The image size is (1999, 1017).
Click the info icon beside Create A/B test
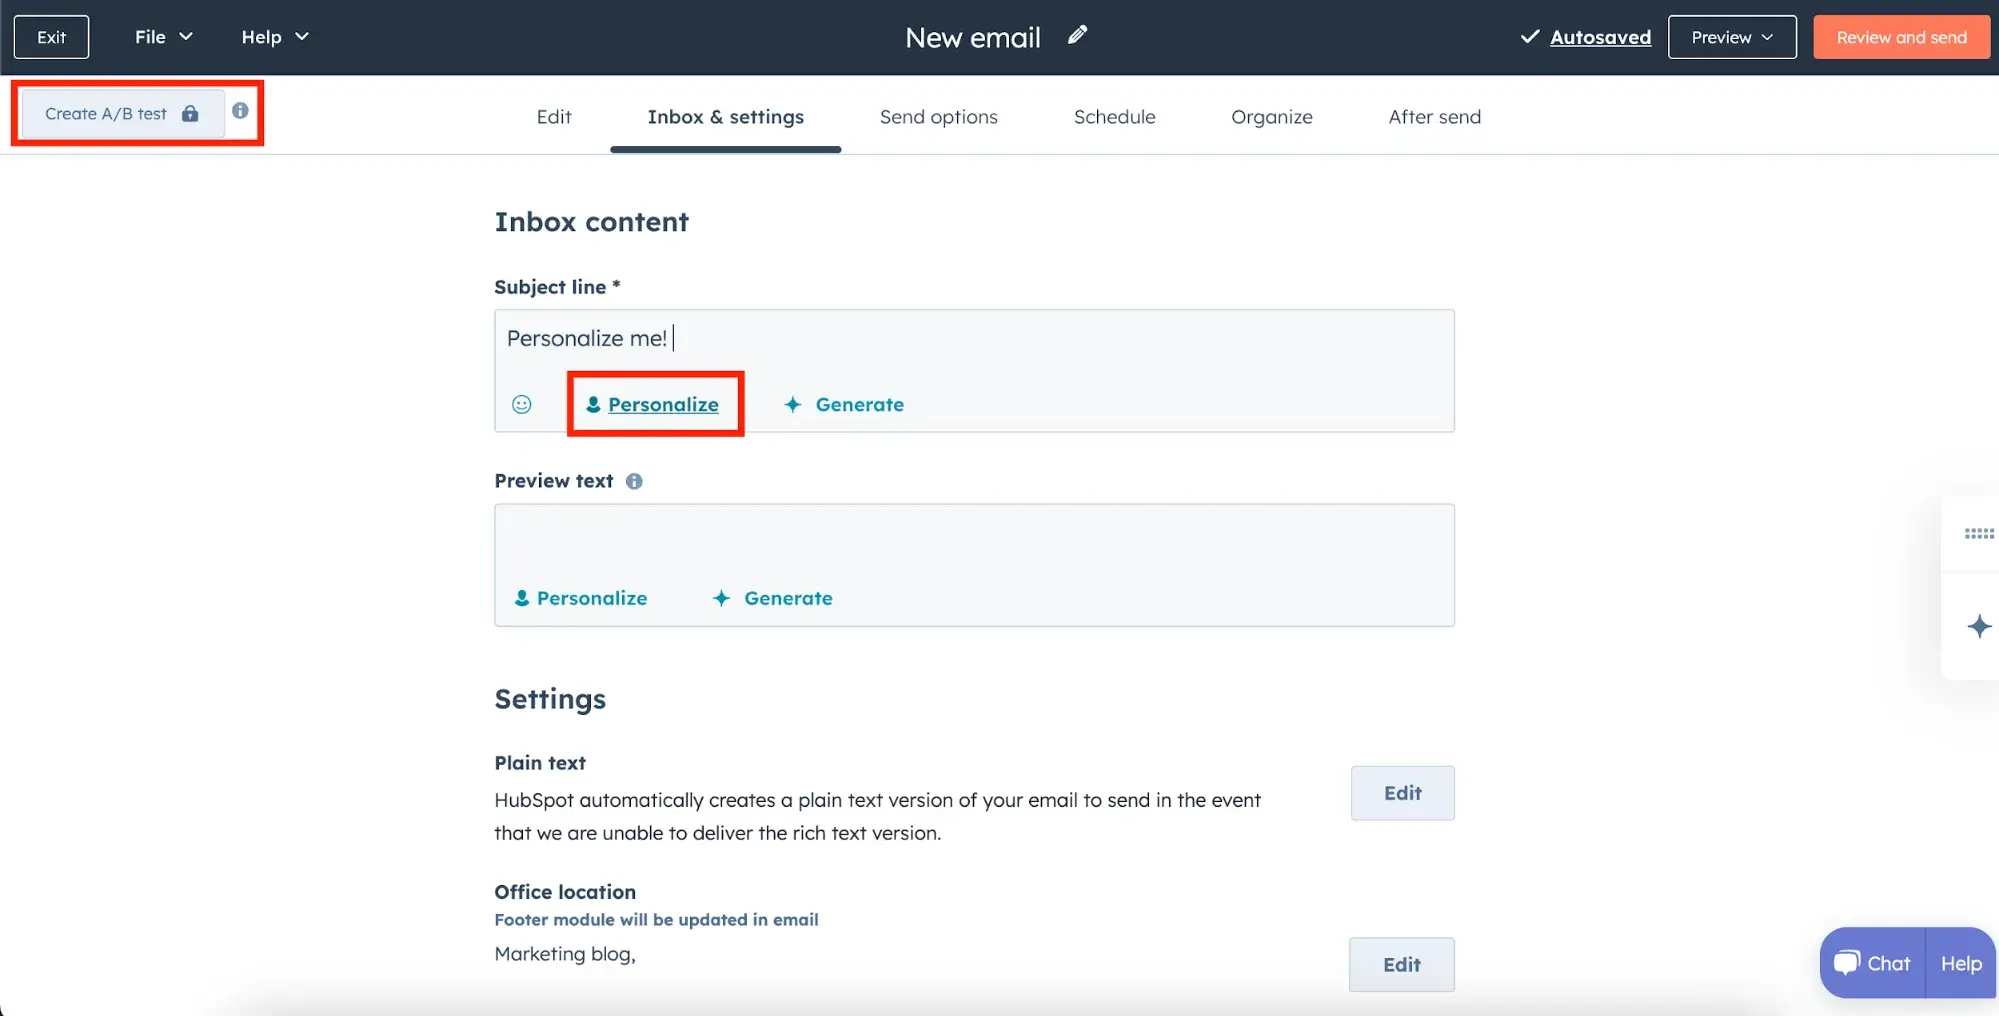[x=240, y=111]
